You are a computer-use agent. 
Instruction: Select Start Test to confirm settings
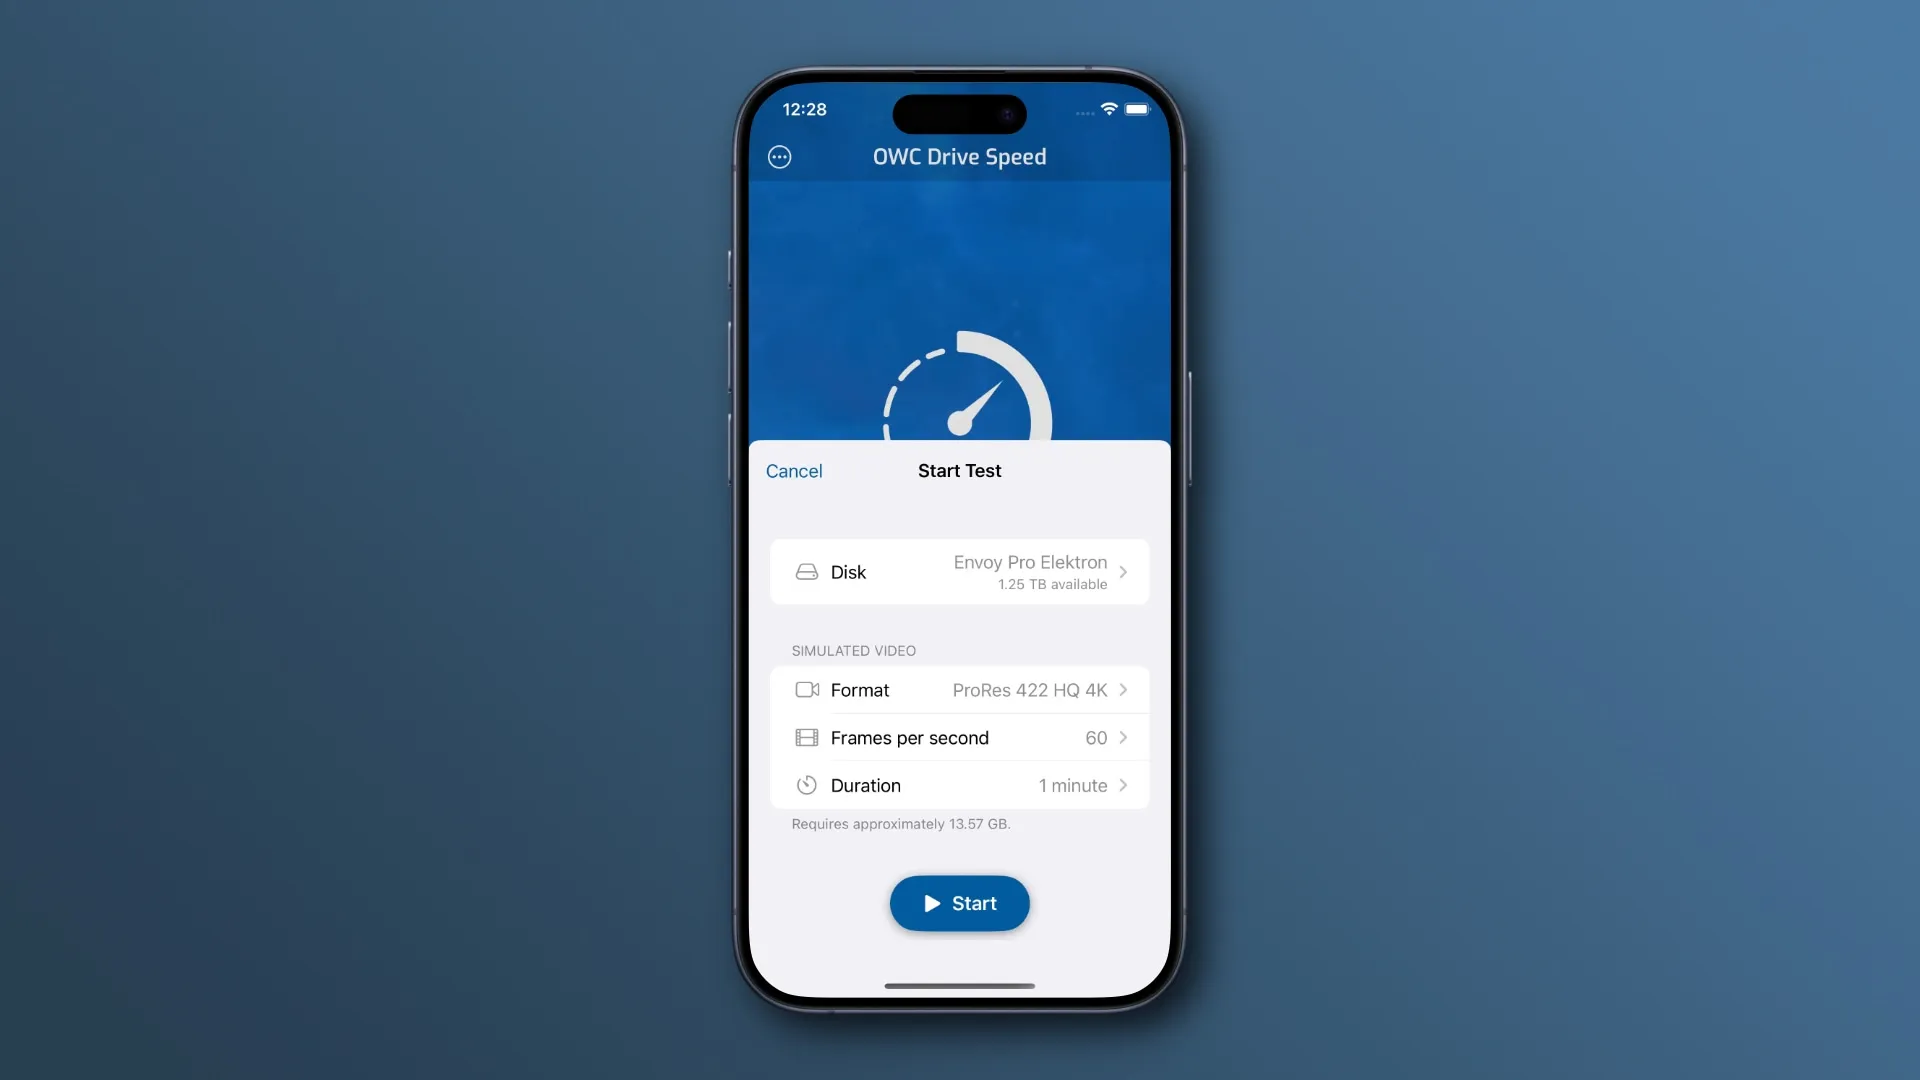(959, 471)
